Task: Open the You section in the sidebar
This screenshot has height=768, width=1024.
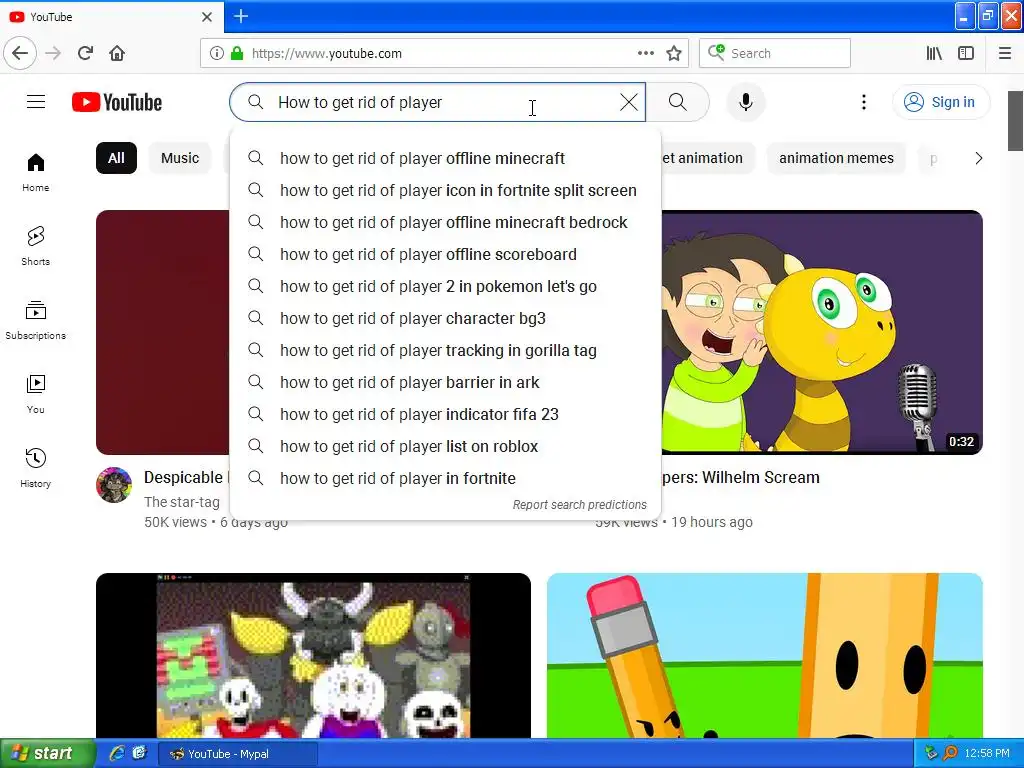Action: coord(36,394)
